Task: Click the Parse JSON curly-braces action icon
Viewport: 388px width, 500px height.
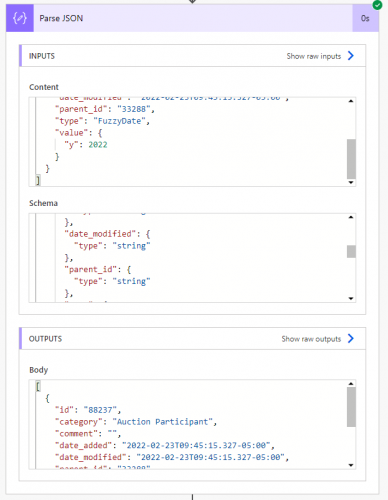Action: point(20,18)
